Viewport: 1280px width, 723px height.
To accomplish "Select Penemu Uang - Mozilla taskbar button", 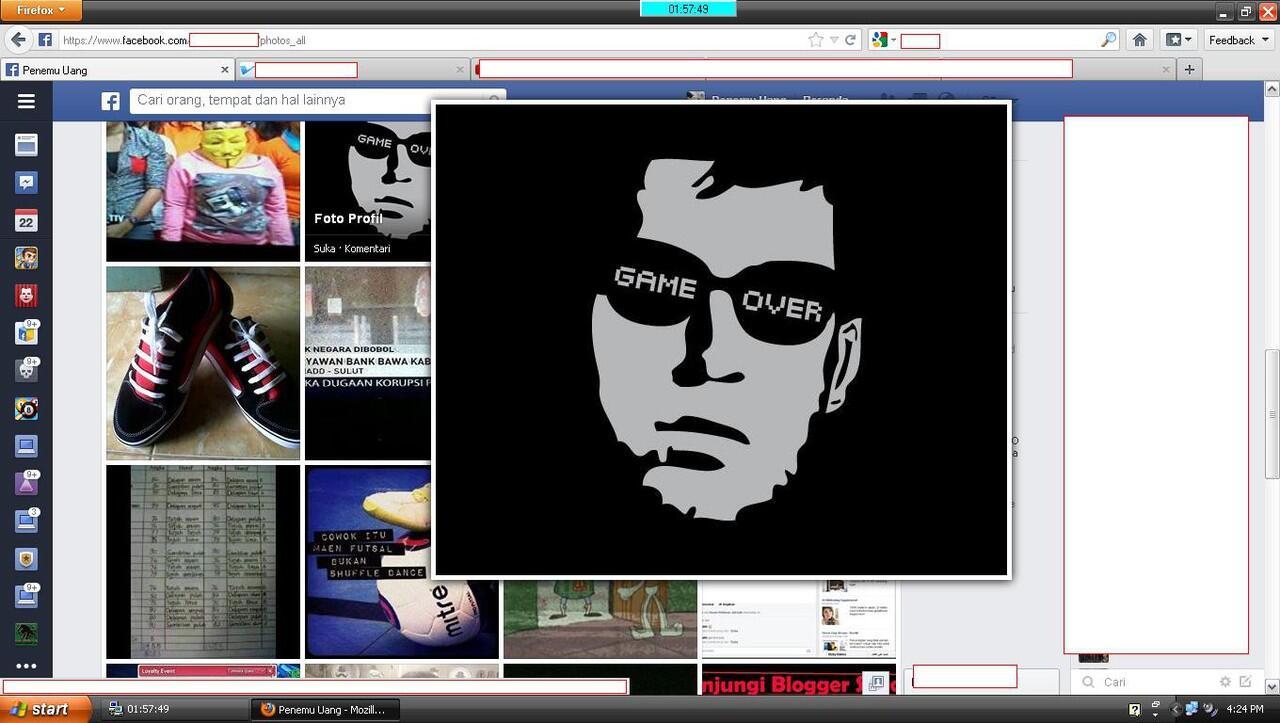I will tap(325, 709).
